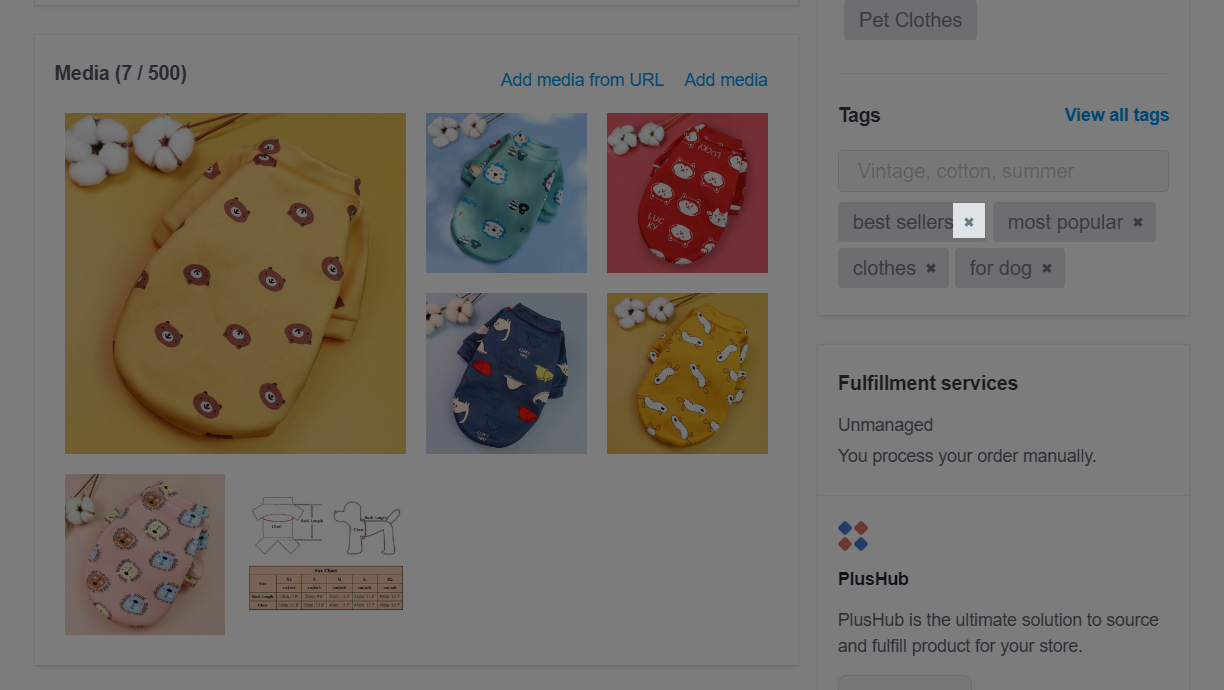Viewport: 1224px width, 690px height.
Task: Select the large yellow bear sweater image
Action: [x=236, y=283]
